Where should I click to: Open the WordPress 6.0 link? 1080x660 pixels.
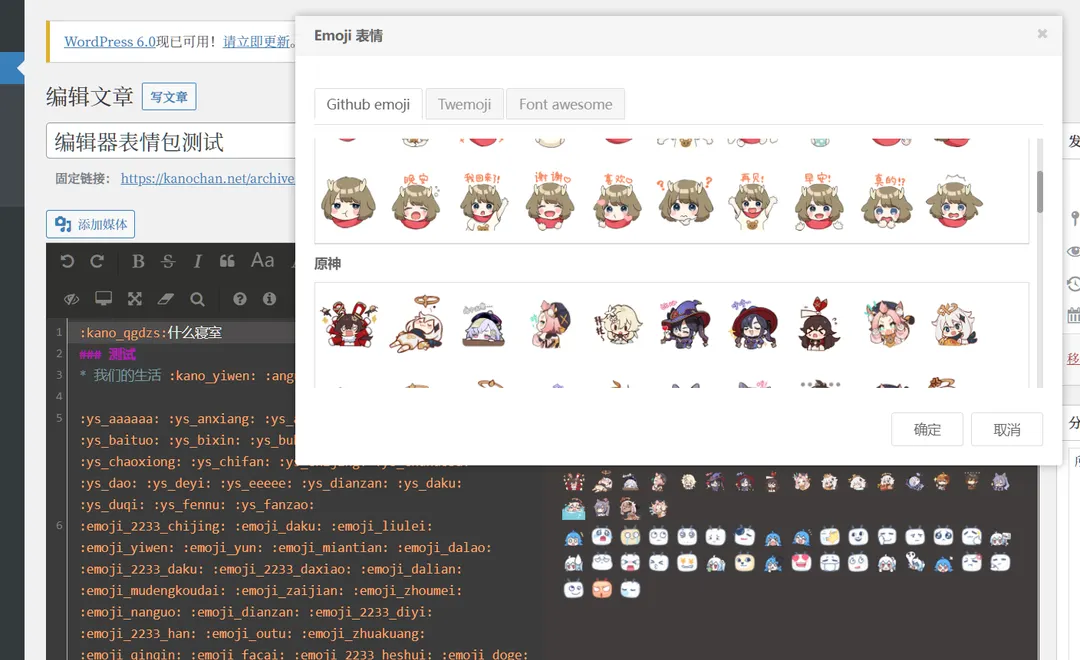point(110,41)
